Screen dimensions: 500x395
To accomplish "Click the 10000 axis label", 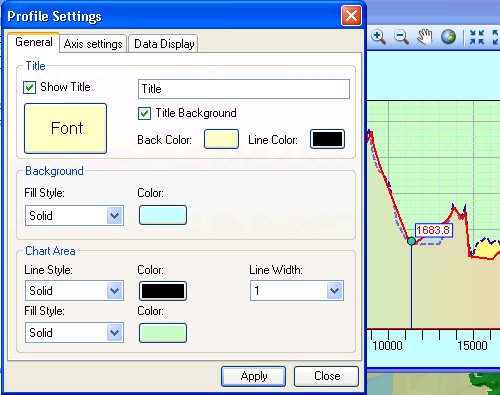I will [387, 346].
